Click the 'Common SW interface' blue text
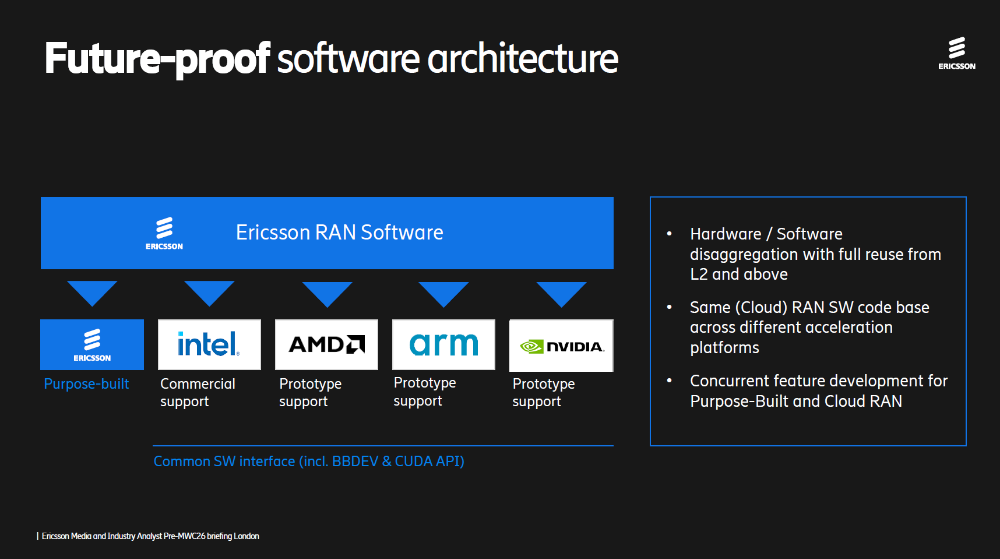1000x559 pixels. pyautogui.click(x=308, y=462)
